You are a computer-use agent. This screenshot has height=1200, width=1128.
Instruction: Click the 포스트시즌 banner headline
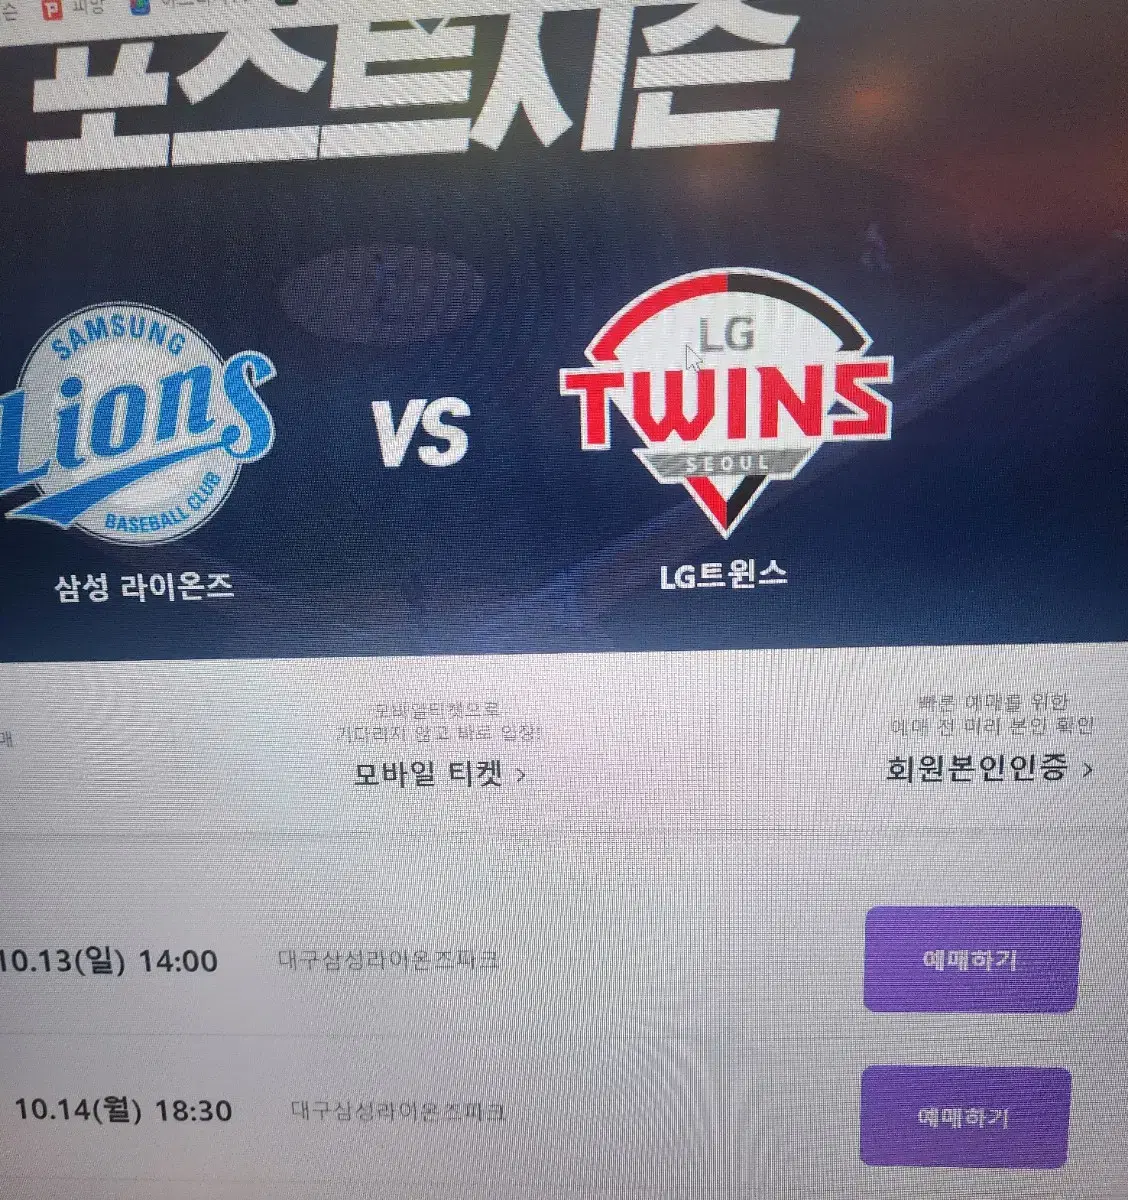pyautogui.click(x=410, y=80)
